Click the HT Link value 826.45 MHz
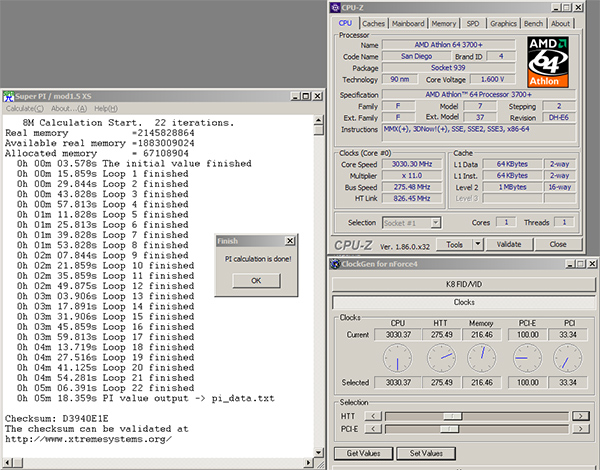This screenshot has width=600, height=470. point(412,199)
